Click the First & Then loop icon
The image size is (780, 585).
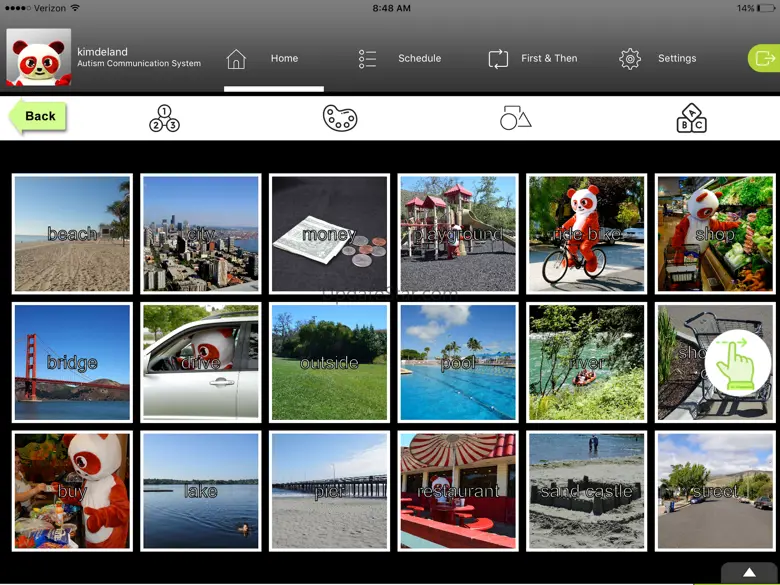(x=498, y=59)
